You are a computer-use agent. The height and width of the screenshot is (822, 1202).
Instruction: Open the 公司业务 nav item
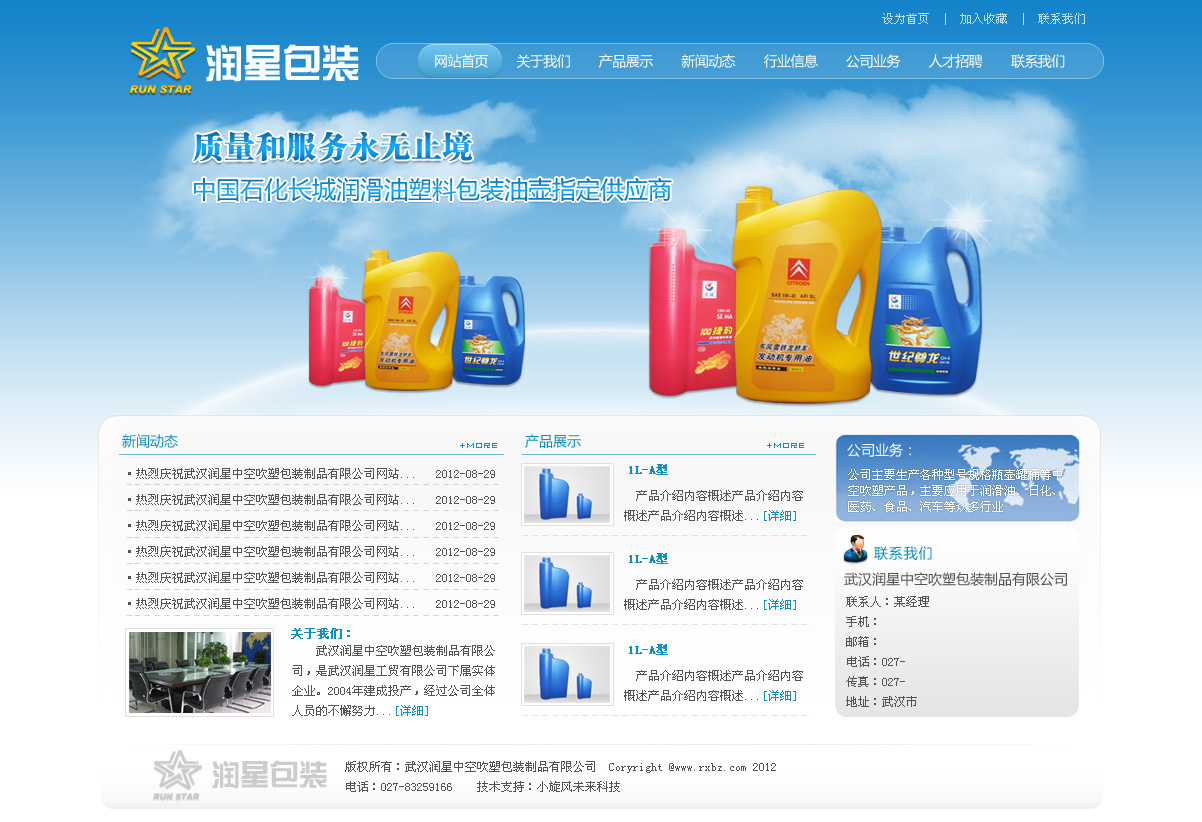(873, 61)
